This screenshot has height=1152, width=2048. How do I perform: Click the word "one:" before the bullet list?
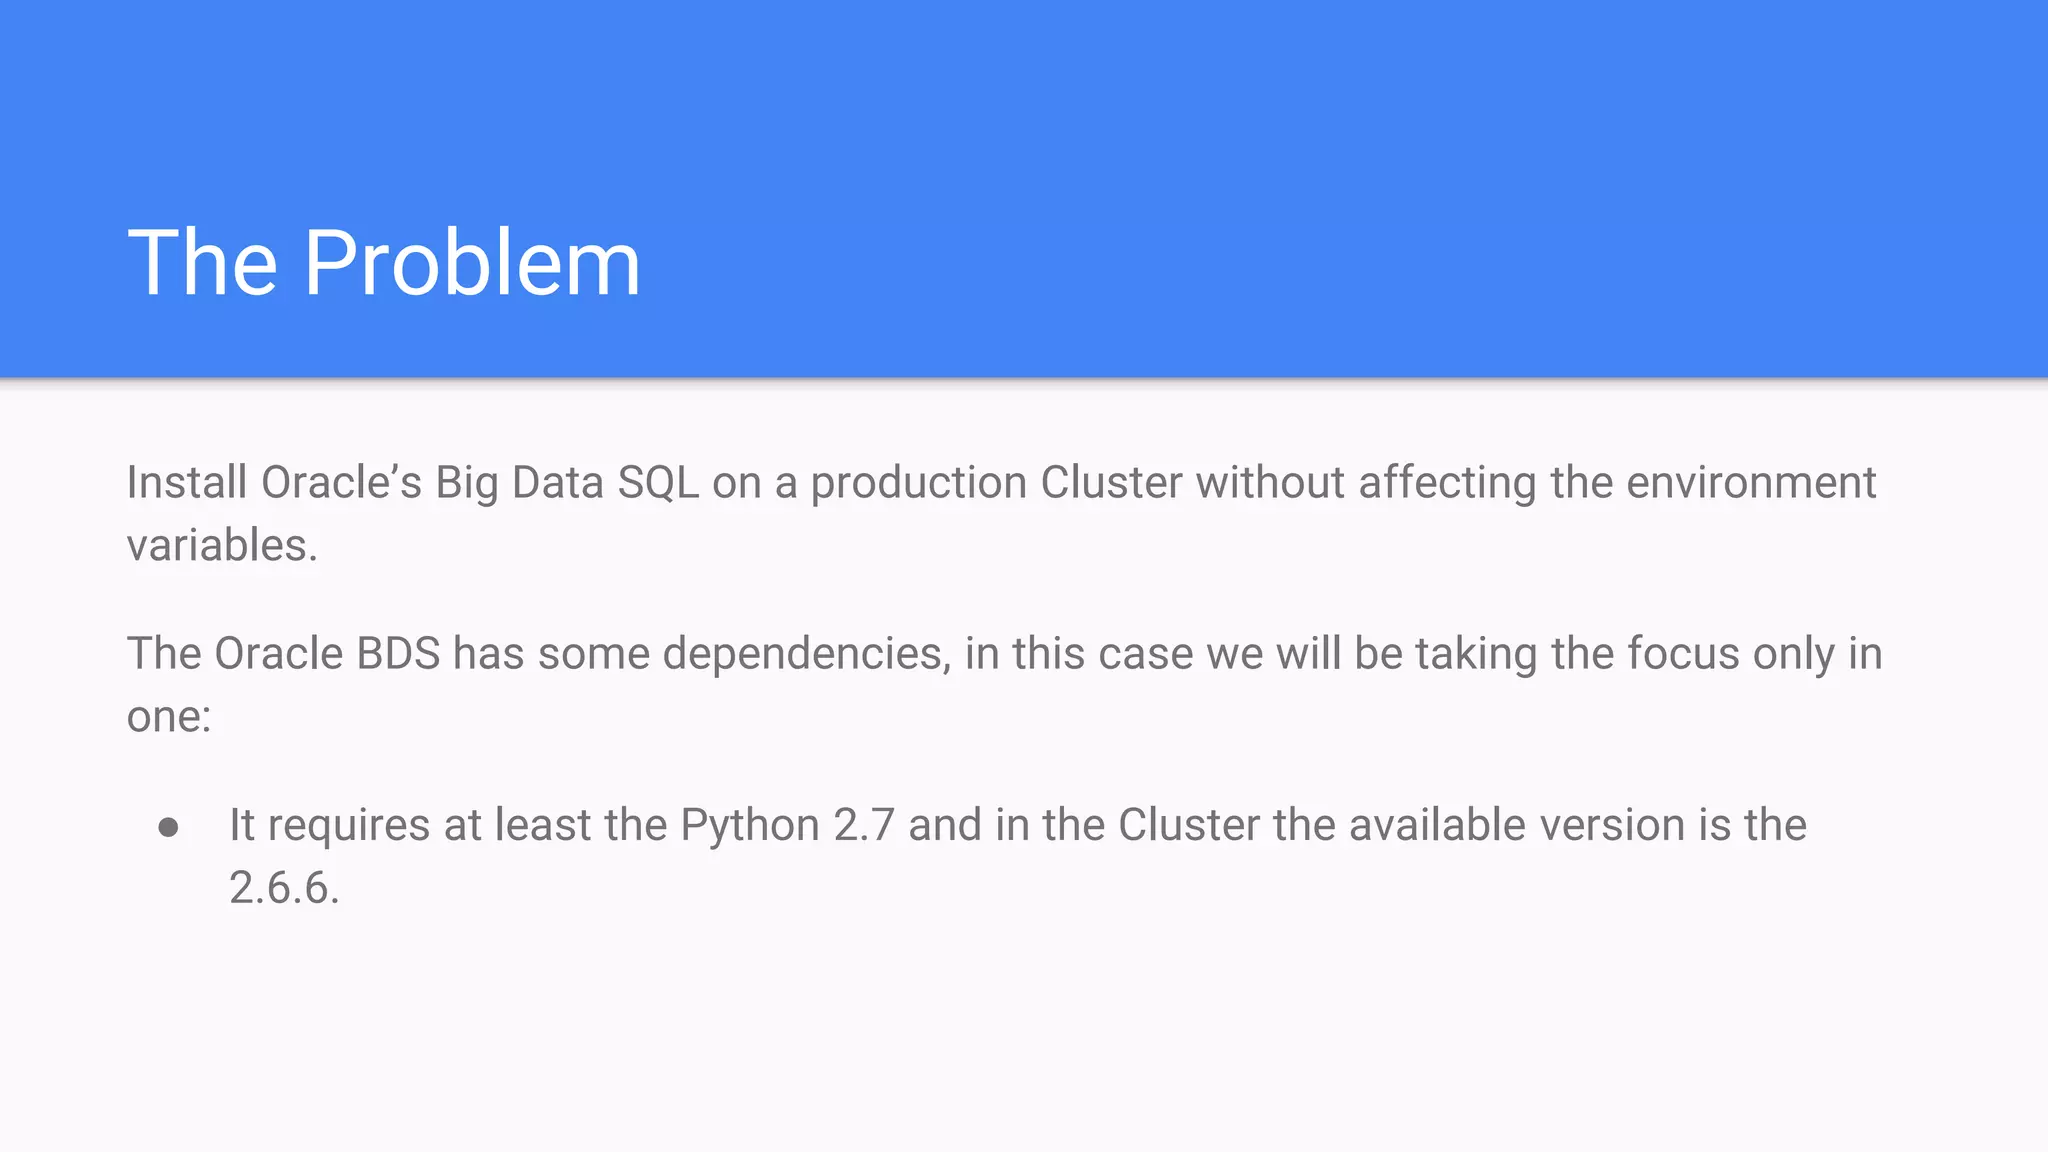pyautogui.click(x=169, y=717)
